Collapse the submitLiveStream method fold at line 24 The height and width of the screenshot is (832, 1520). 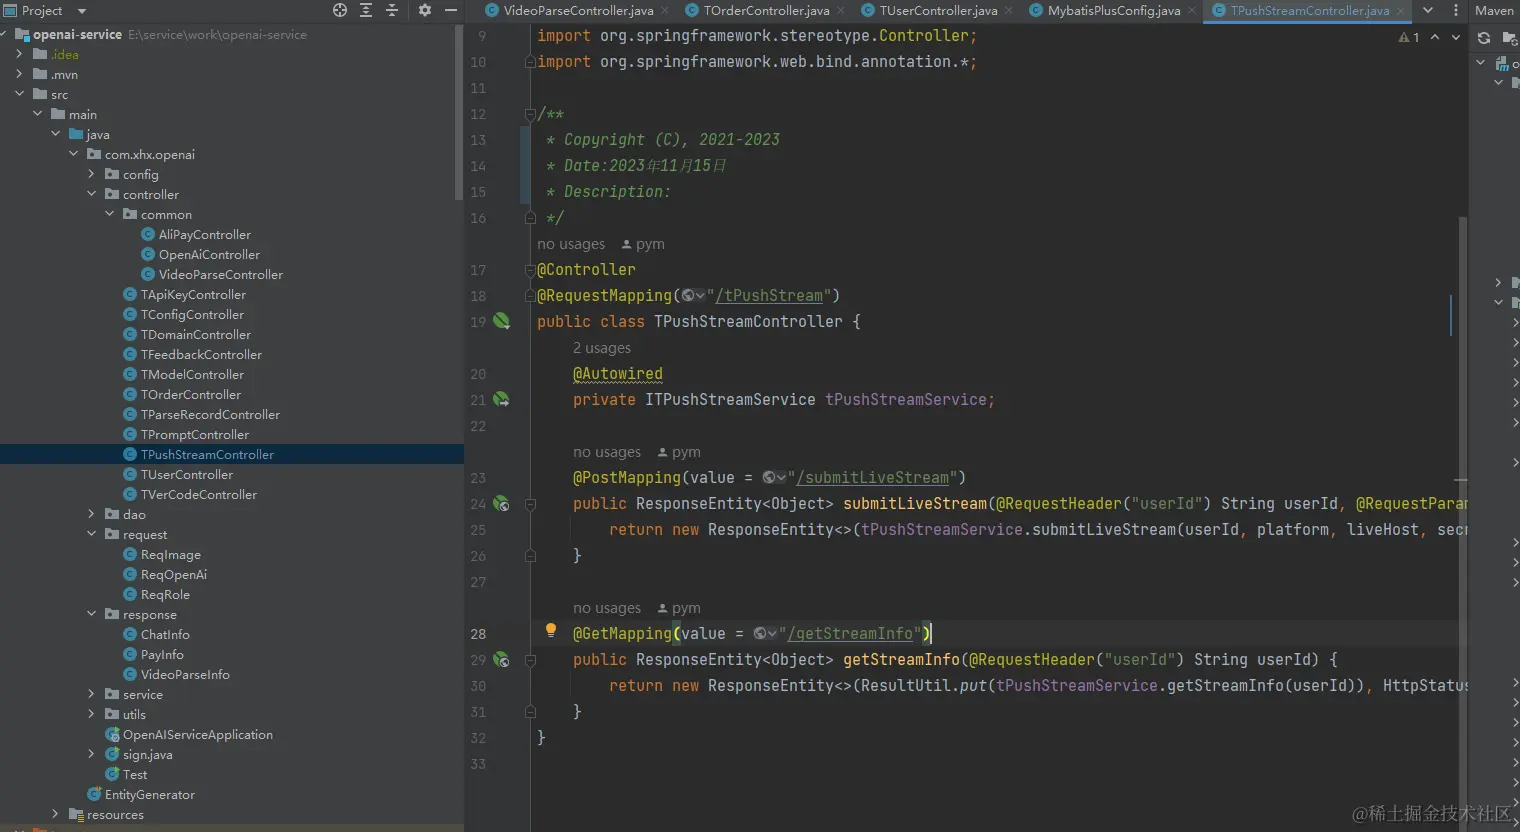[530, 504]
